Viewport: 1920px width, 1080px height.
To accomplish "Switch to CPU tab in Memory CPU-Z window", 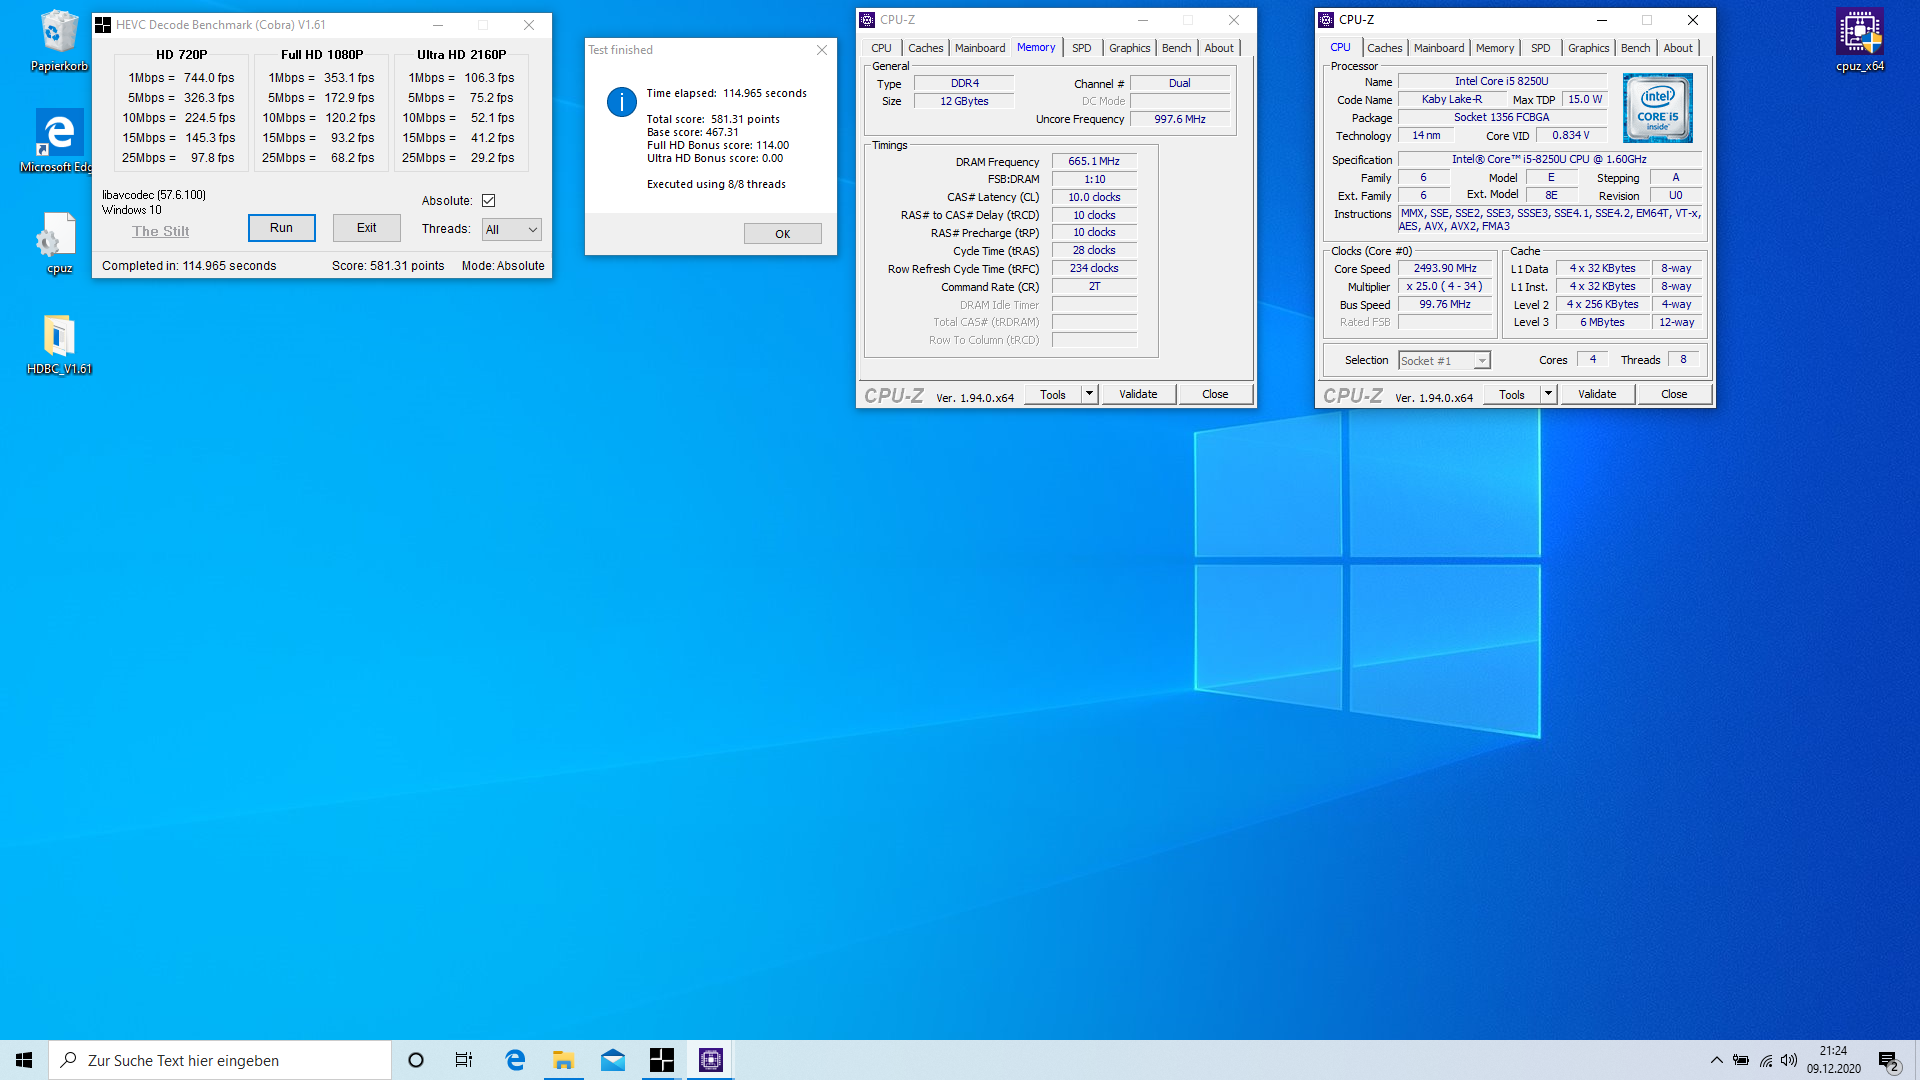I will (881, 48).
